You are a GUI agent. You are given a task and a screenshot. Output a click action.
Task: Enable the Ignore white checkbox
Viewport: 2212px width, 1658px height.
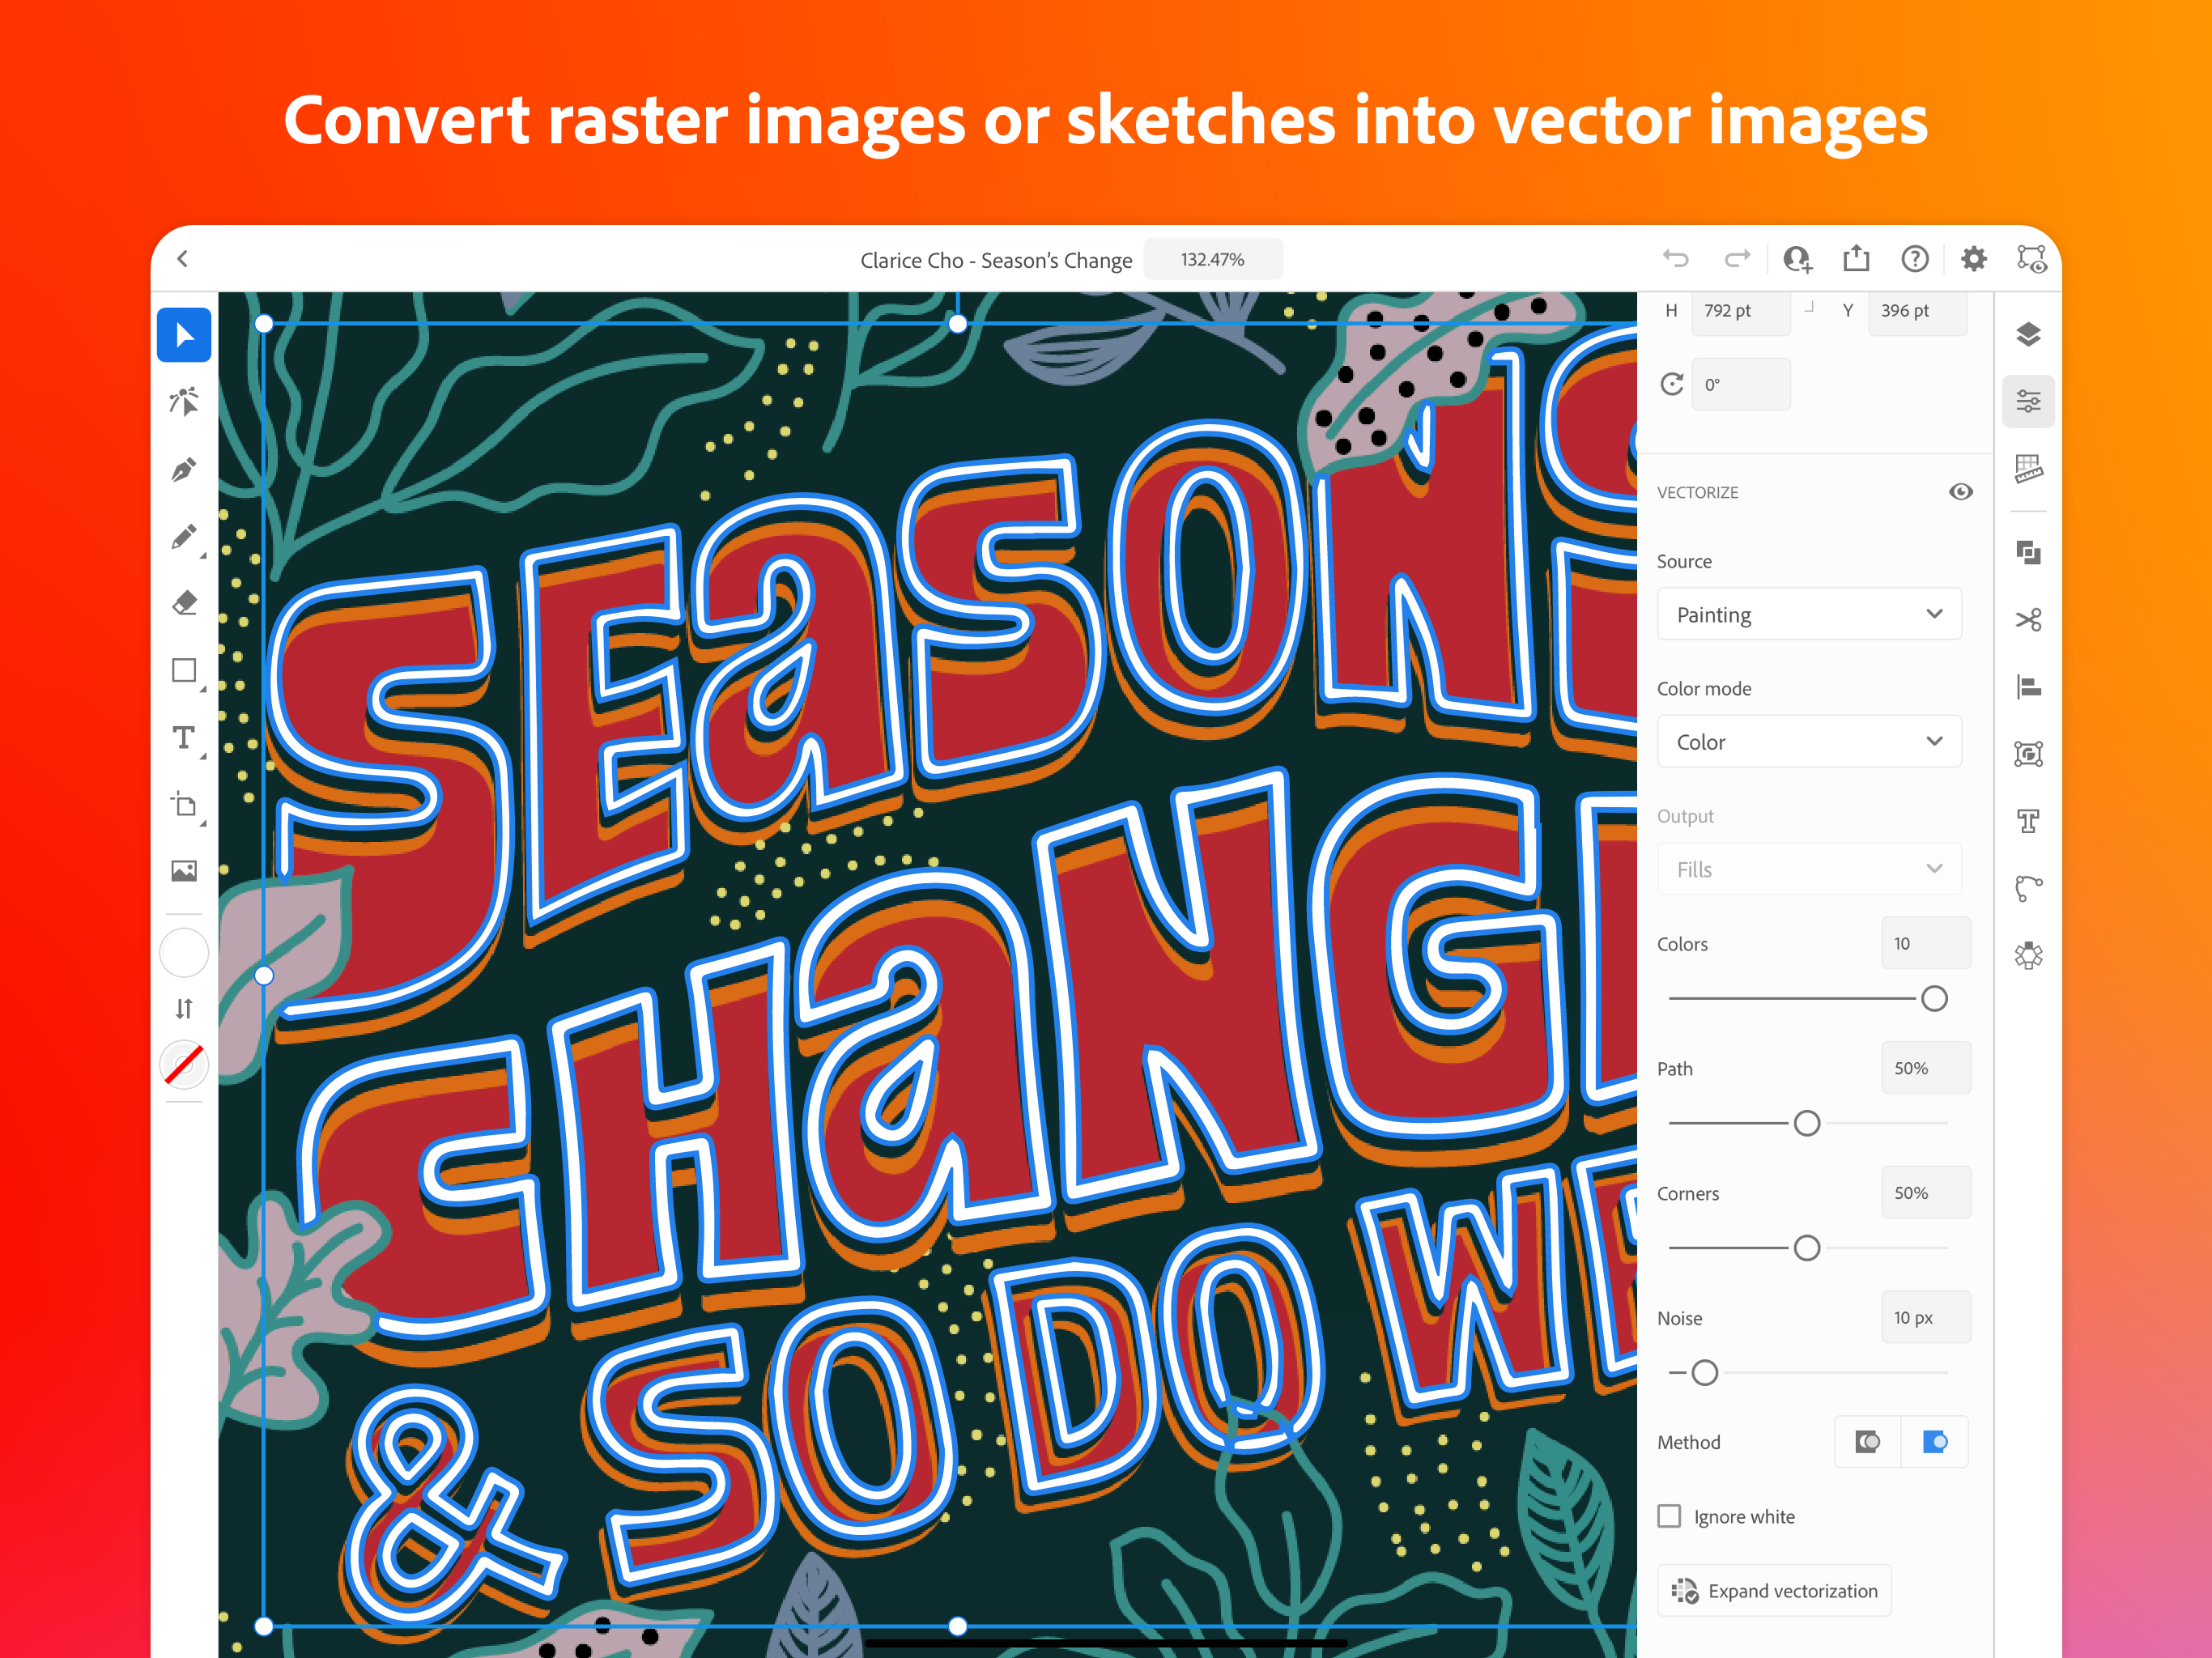[x=1669, y=1516]
